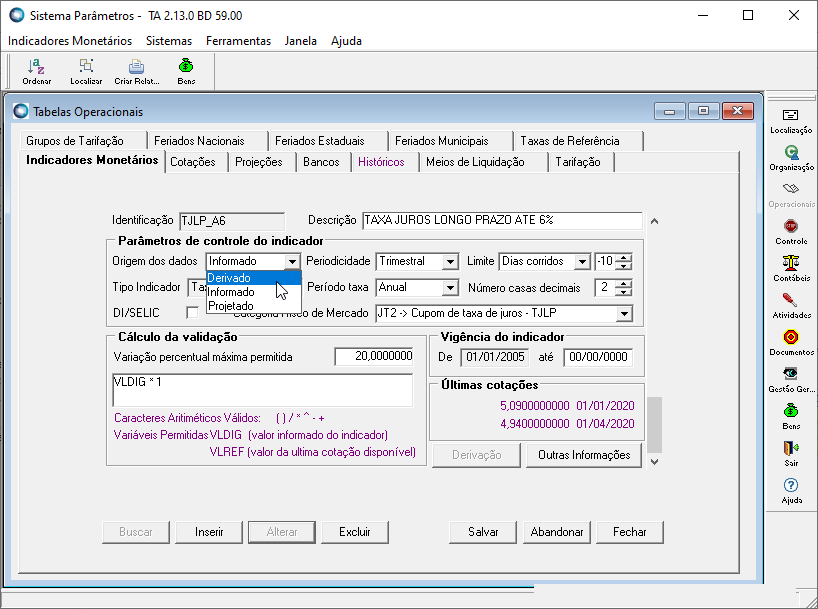Image resolution: width=818 pixels, height=609 pixels.
Task: Expand the Período taxa Anual dropdown
Action: pyautogui.click(x=450, y=287)
